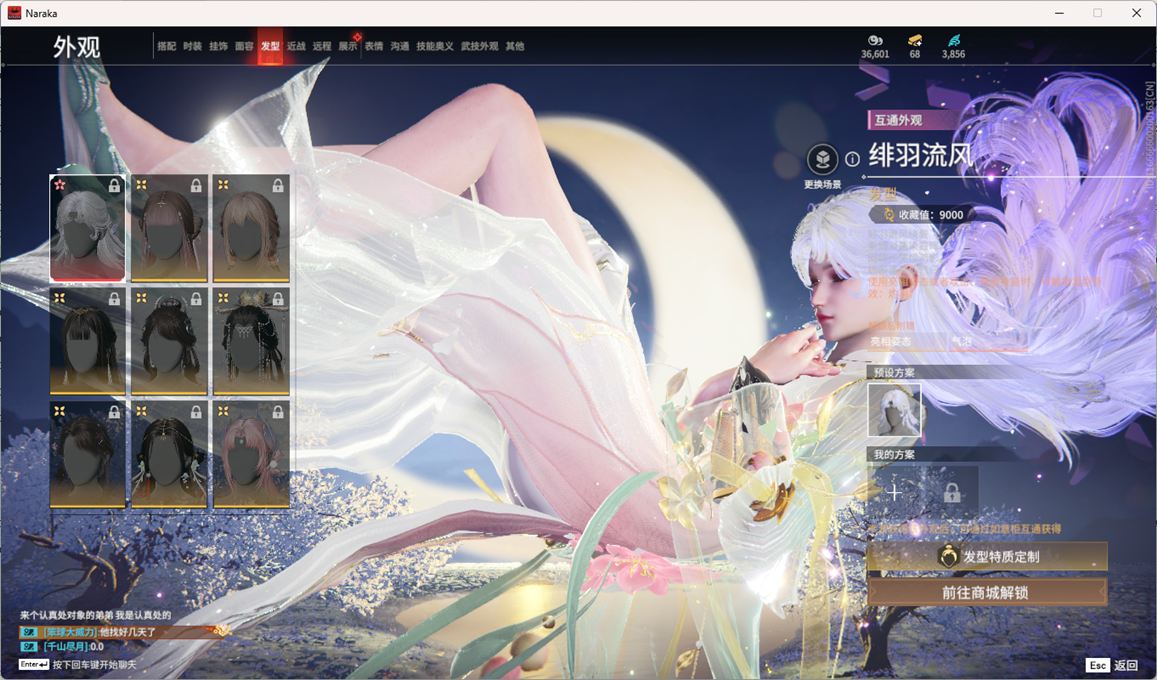Select the pink-haired hairstyle card
This screenshot has width=1157, height=680.
[x=251, y=455]
